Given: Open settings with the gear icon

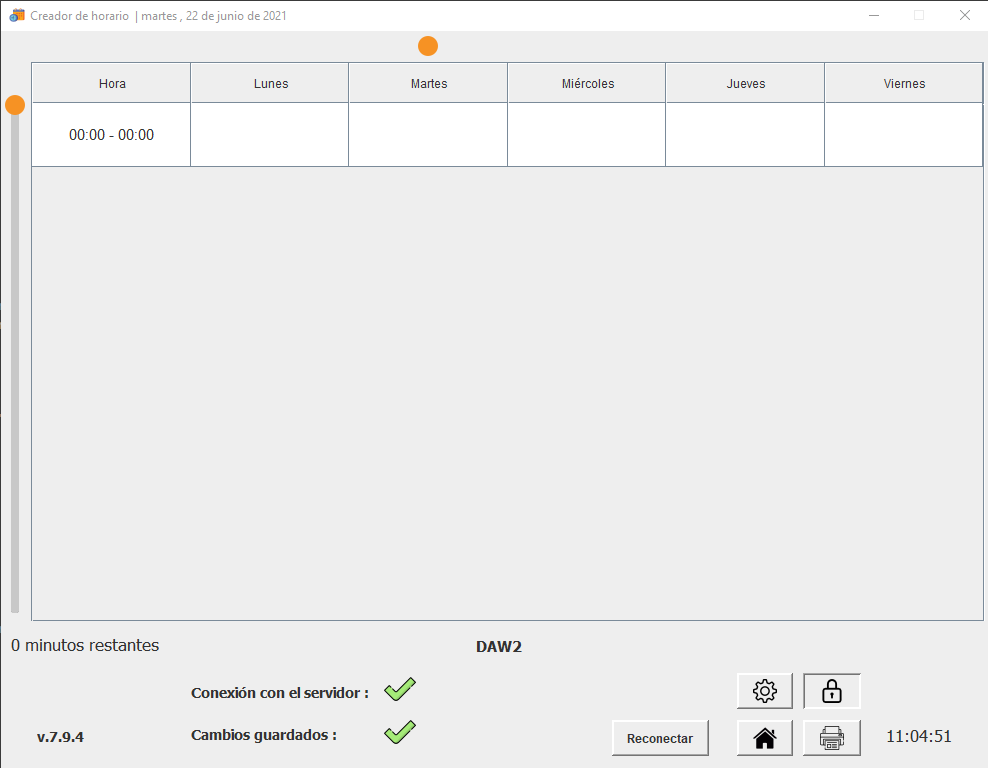Looking at the screenshot, I should (x=764, y=691).
